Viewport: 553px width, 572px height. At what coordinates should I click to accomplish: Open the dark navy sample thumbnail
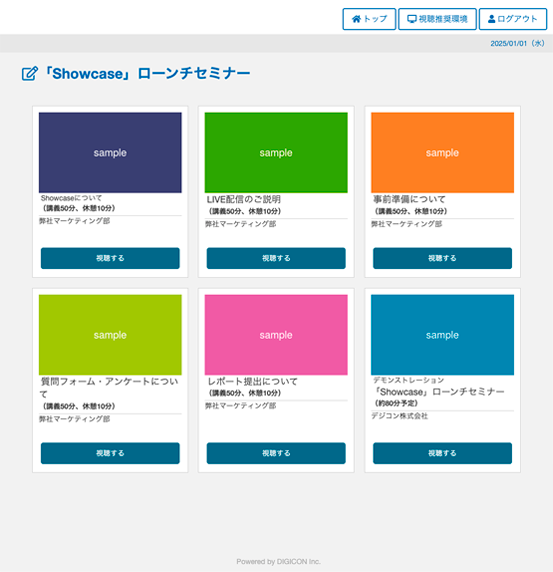pyautogui.click(x=110, y=152)
